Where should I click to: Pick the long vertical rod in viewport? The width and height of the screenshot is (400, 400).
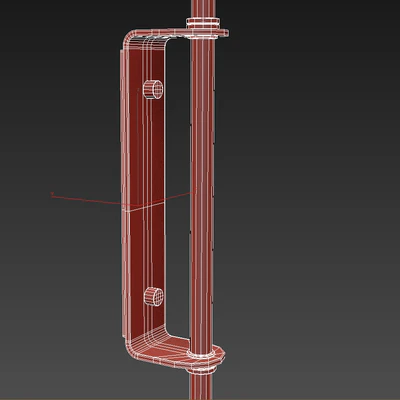202,200
